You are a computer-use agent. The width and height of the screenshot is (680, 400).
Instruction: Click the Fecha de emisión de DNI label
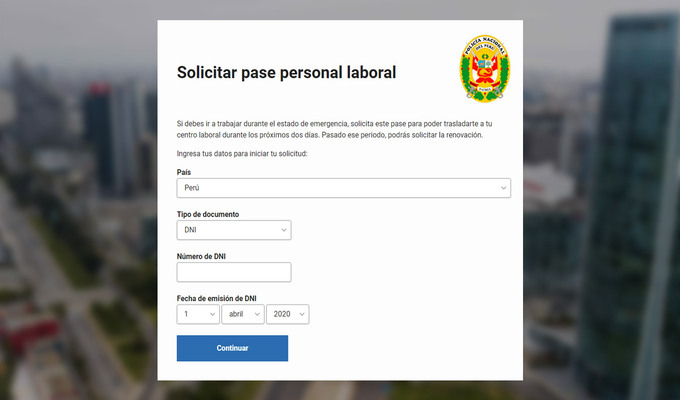[x=216, y=298]
